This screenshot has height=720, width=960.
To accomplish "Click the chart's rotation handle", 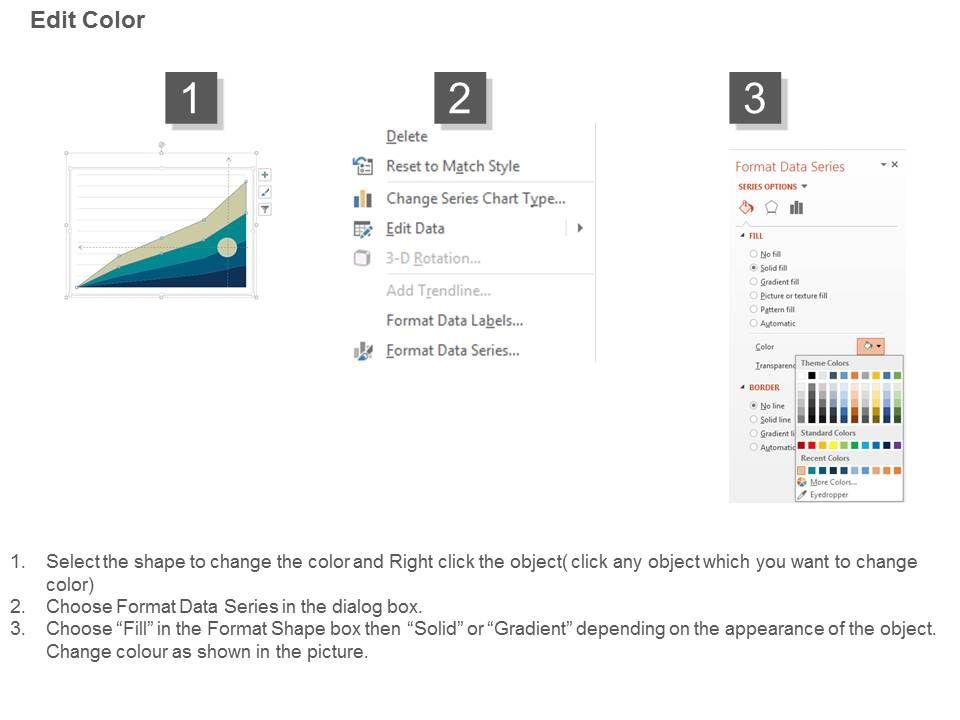I will coord(162,145).
